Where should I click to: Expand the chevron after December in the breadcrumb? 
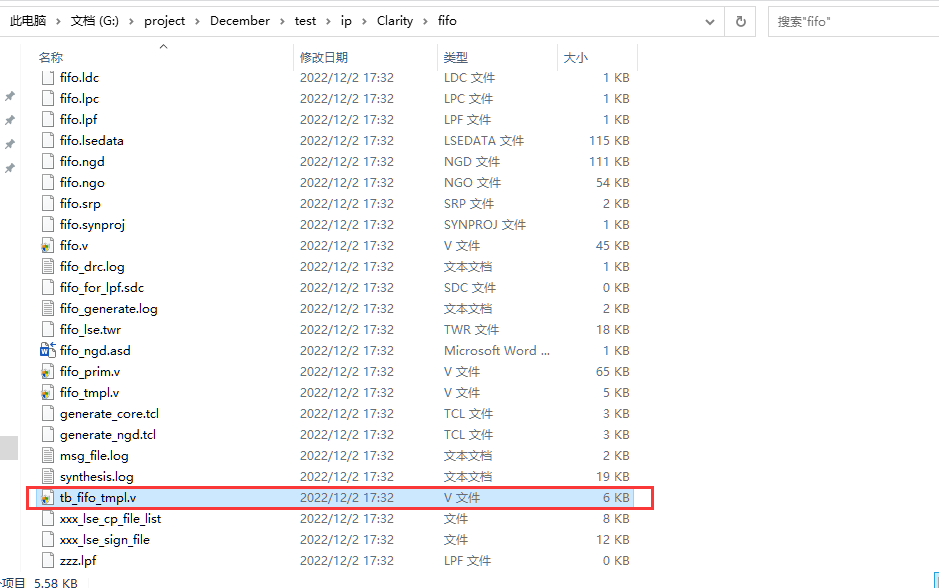tap(282, 22)
